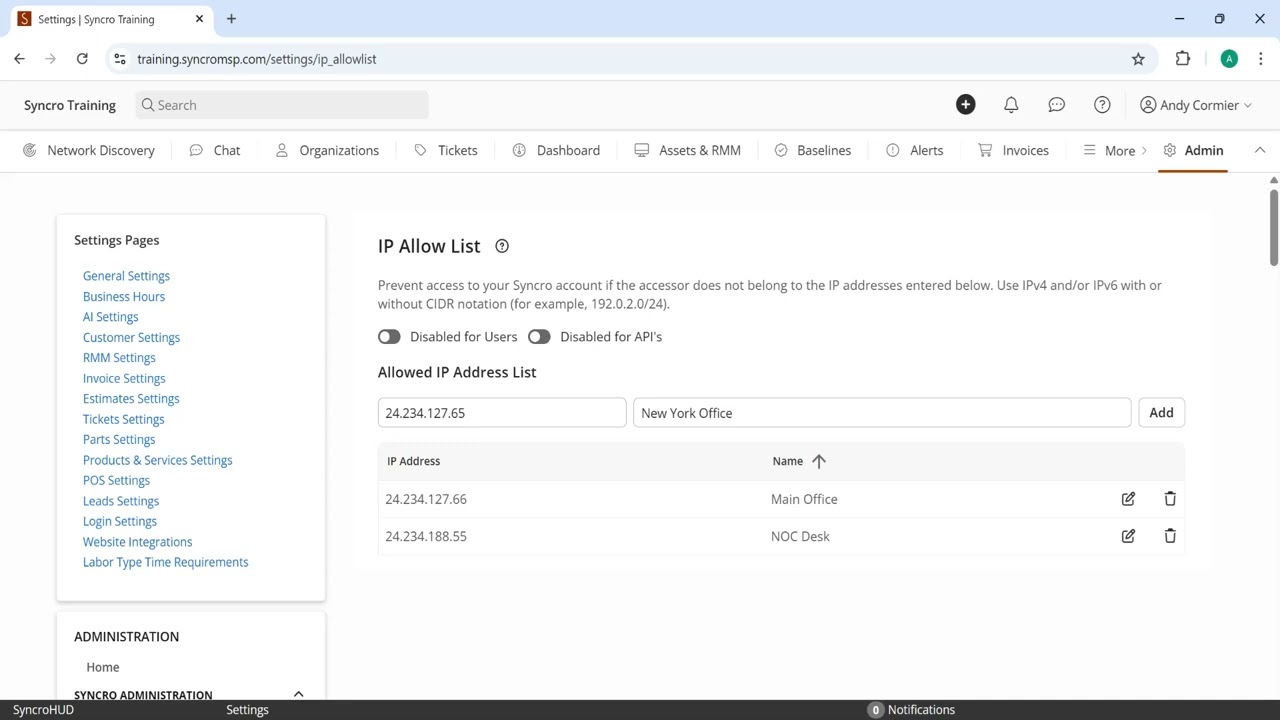Open the Invoices tab

[1014, 151]
